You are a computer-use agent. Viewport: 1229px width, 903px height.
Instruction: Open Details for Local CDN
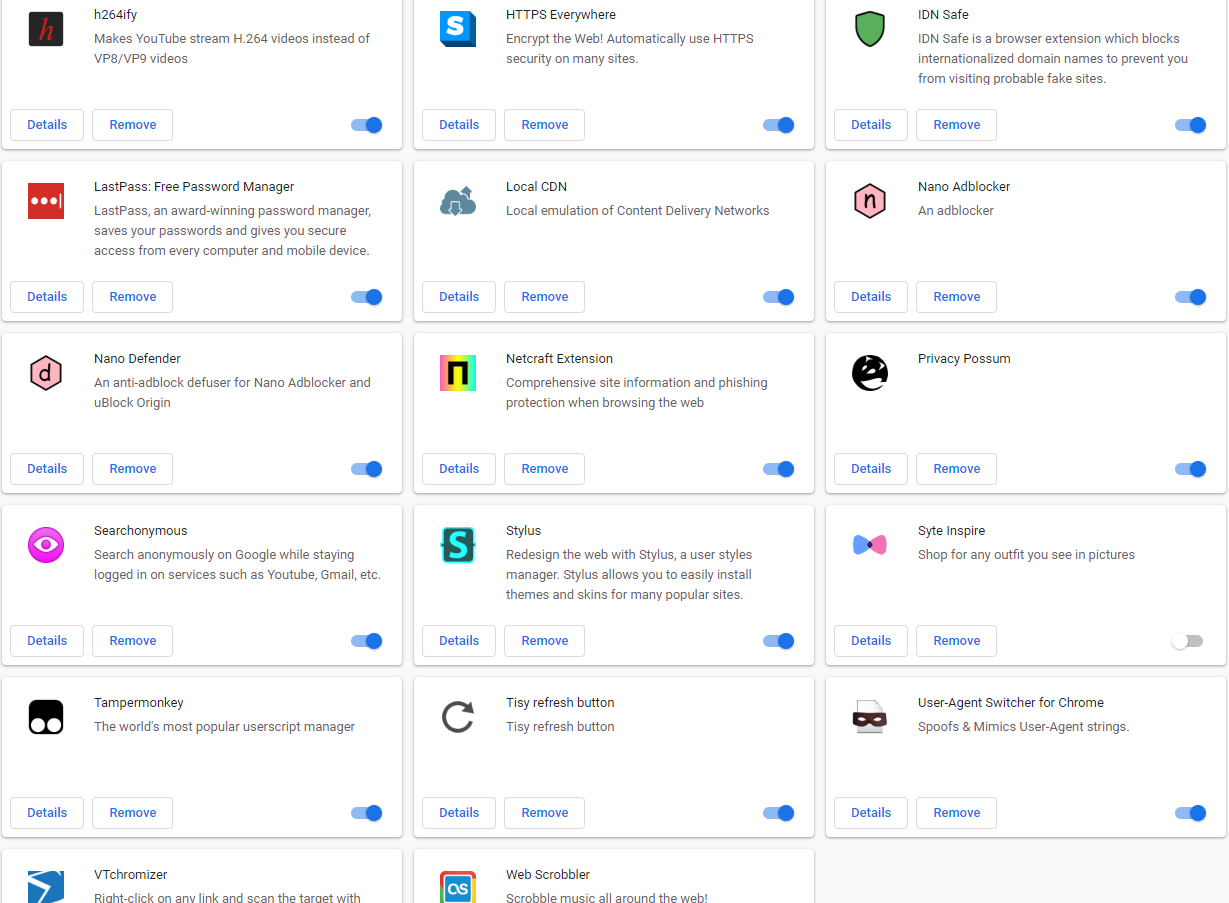coord(459,297)
